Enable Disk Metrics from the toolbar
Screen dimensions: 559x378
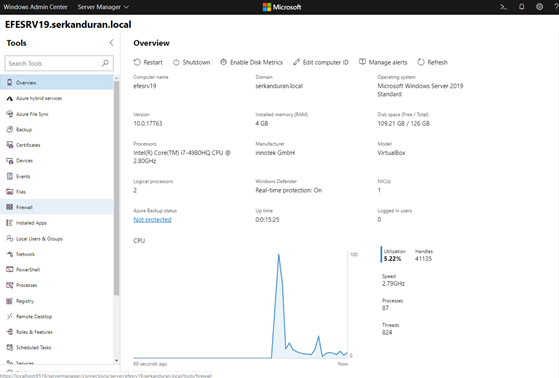tap(251, 62)
